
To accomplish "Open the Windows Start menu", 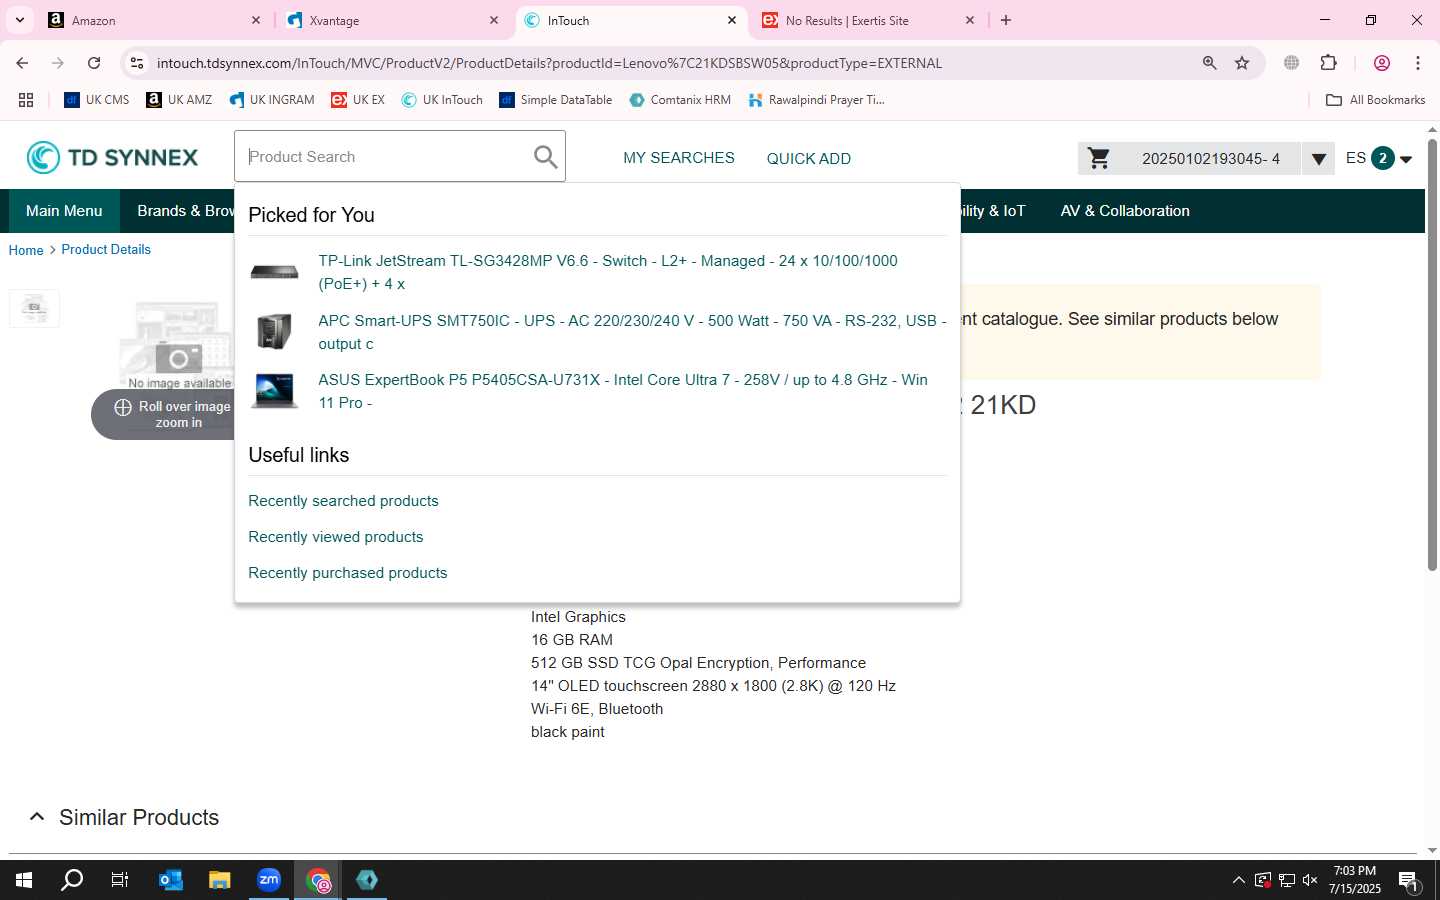I will (x=24, y=880).
